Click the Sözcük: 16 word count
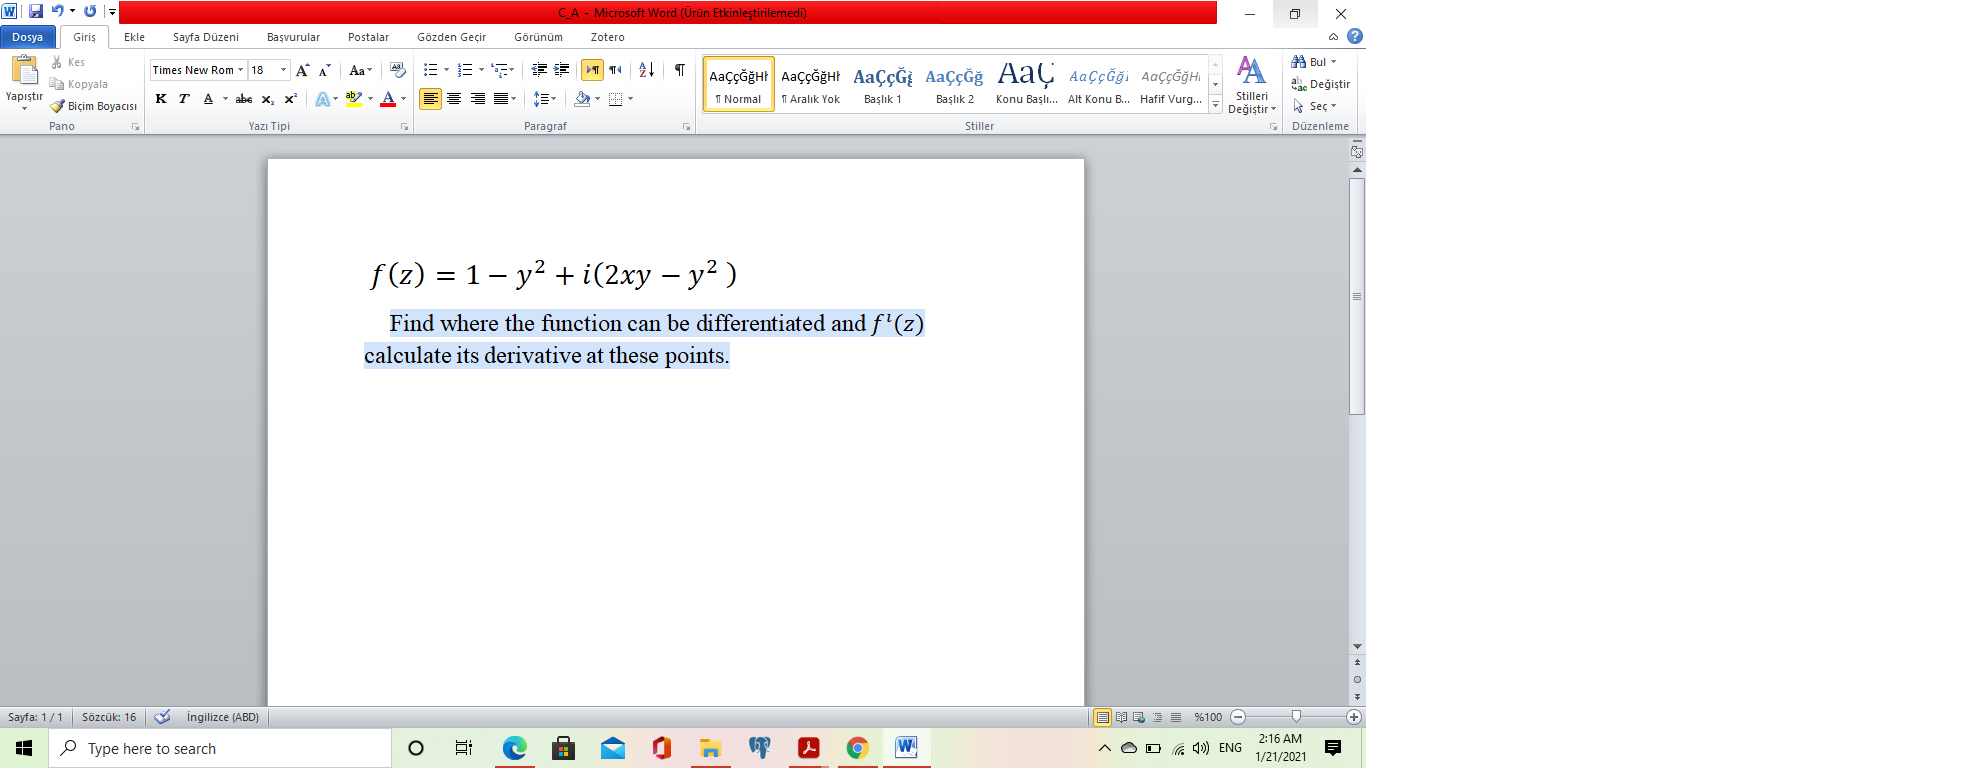The width and height of the screenshot is (1982, 768). [x=109, y=717]
